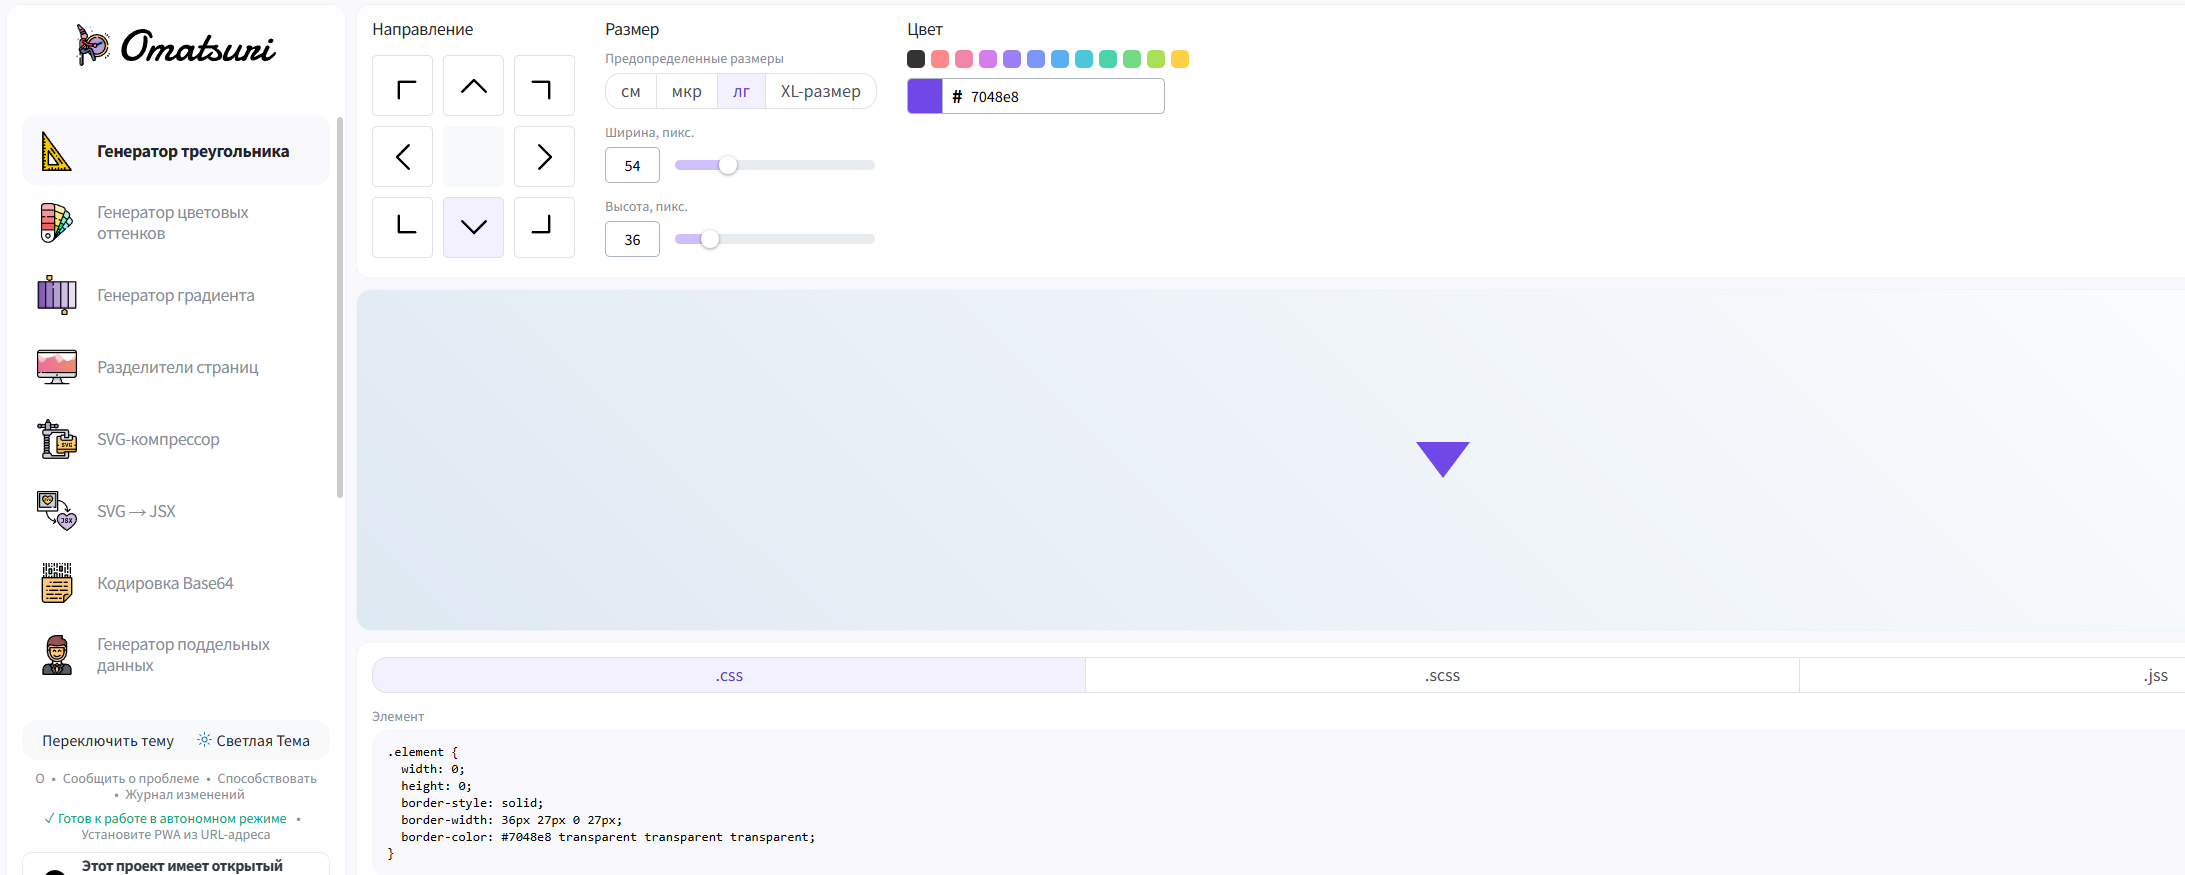This screenshot has width=2185, height=875.
Task: Click the 'Направление' heading
Action: click(423, 30)
